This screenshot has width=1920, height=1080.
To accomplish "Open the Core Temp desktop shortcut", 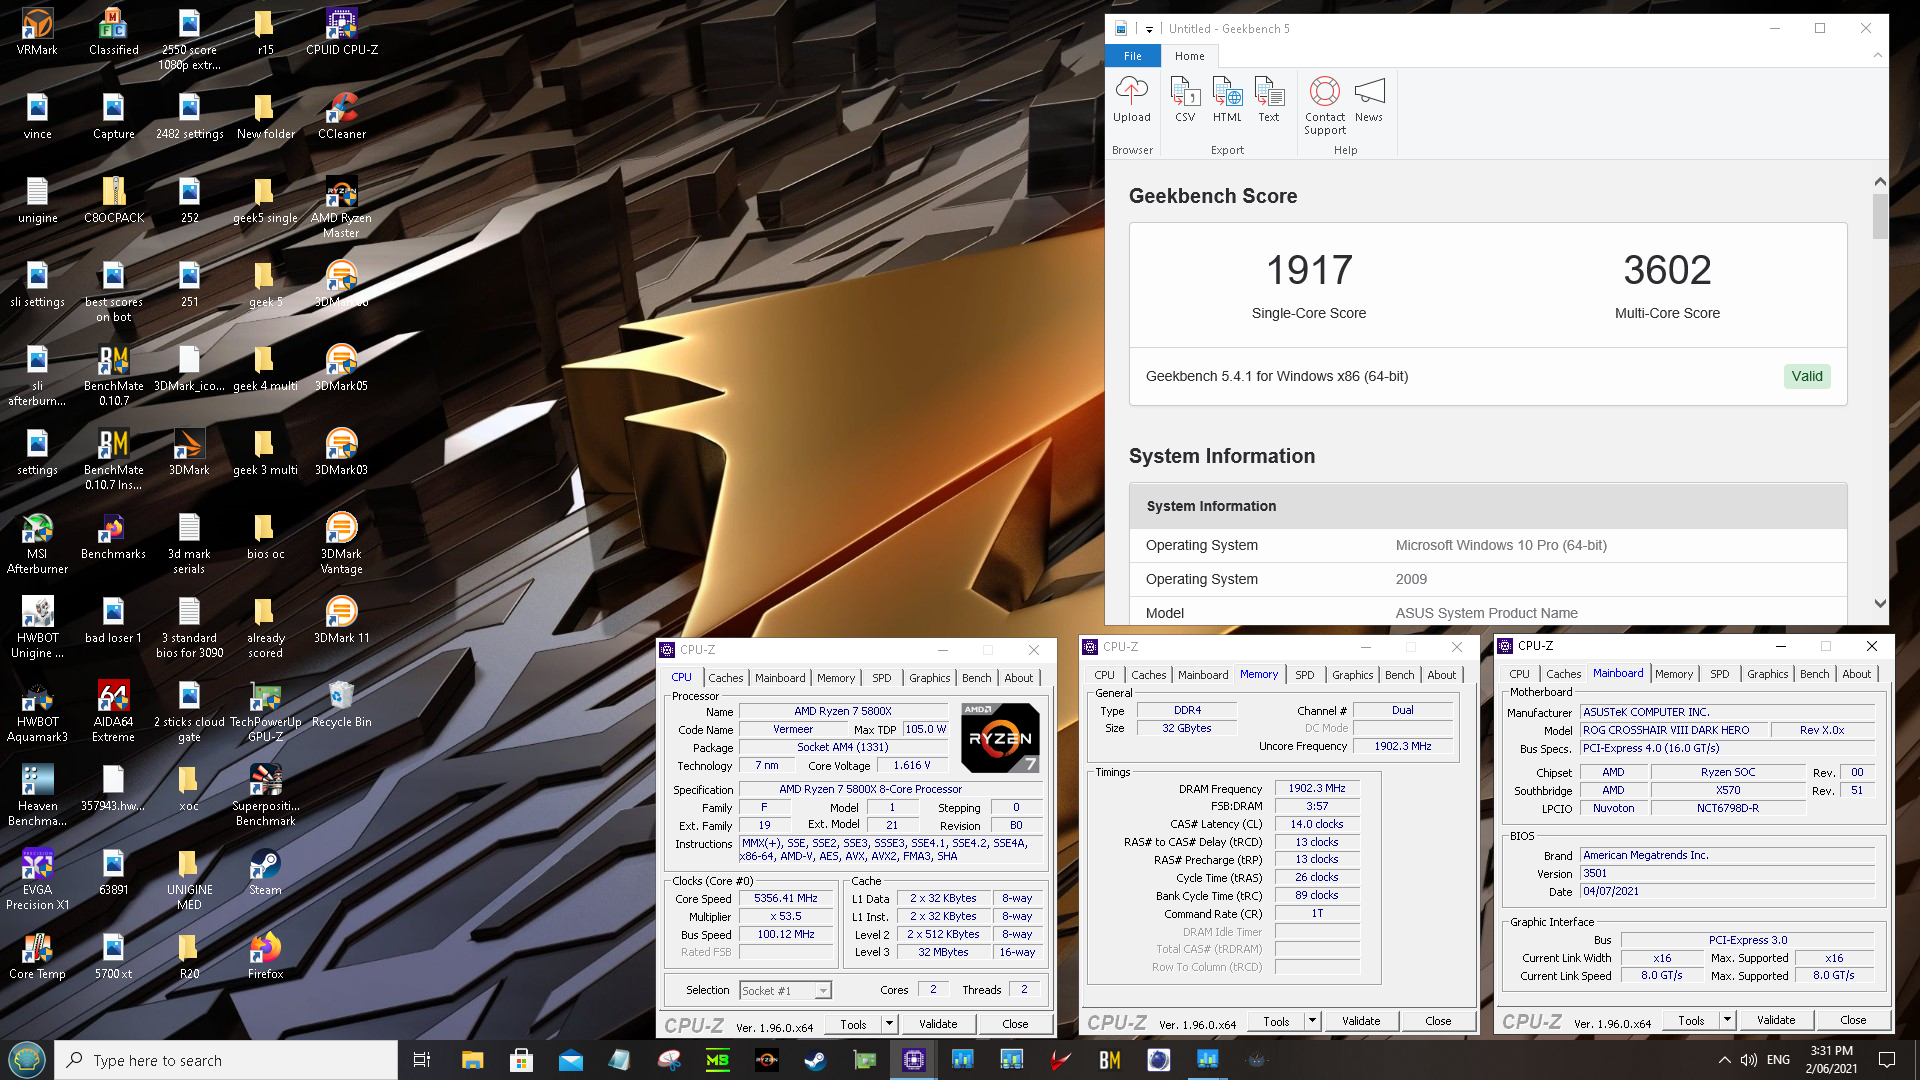I will (38, 956).
